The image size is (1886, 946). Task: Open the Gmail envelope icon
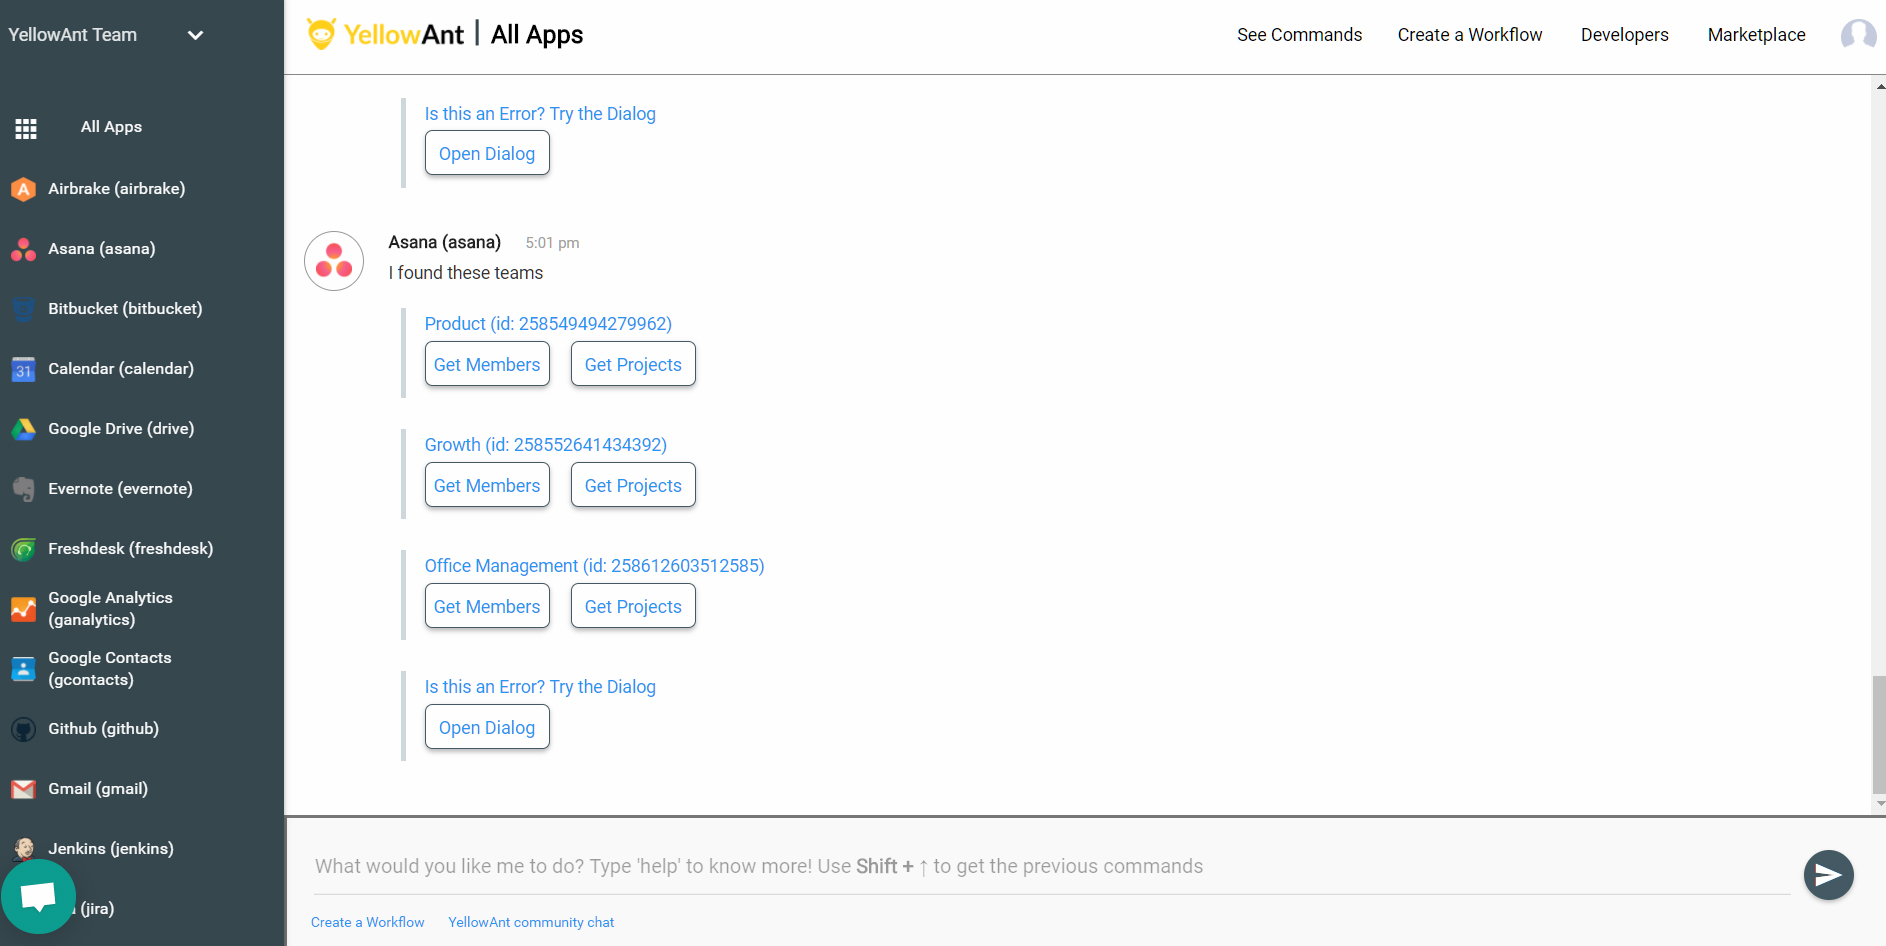(24, 789)
